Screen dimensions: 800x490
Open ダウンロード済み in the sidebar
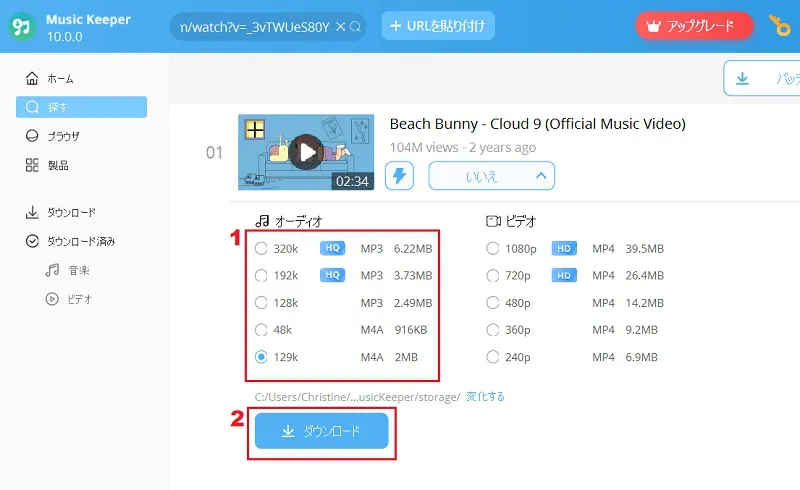pyautogui.click(x=81, y=241)
